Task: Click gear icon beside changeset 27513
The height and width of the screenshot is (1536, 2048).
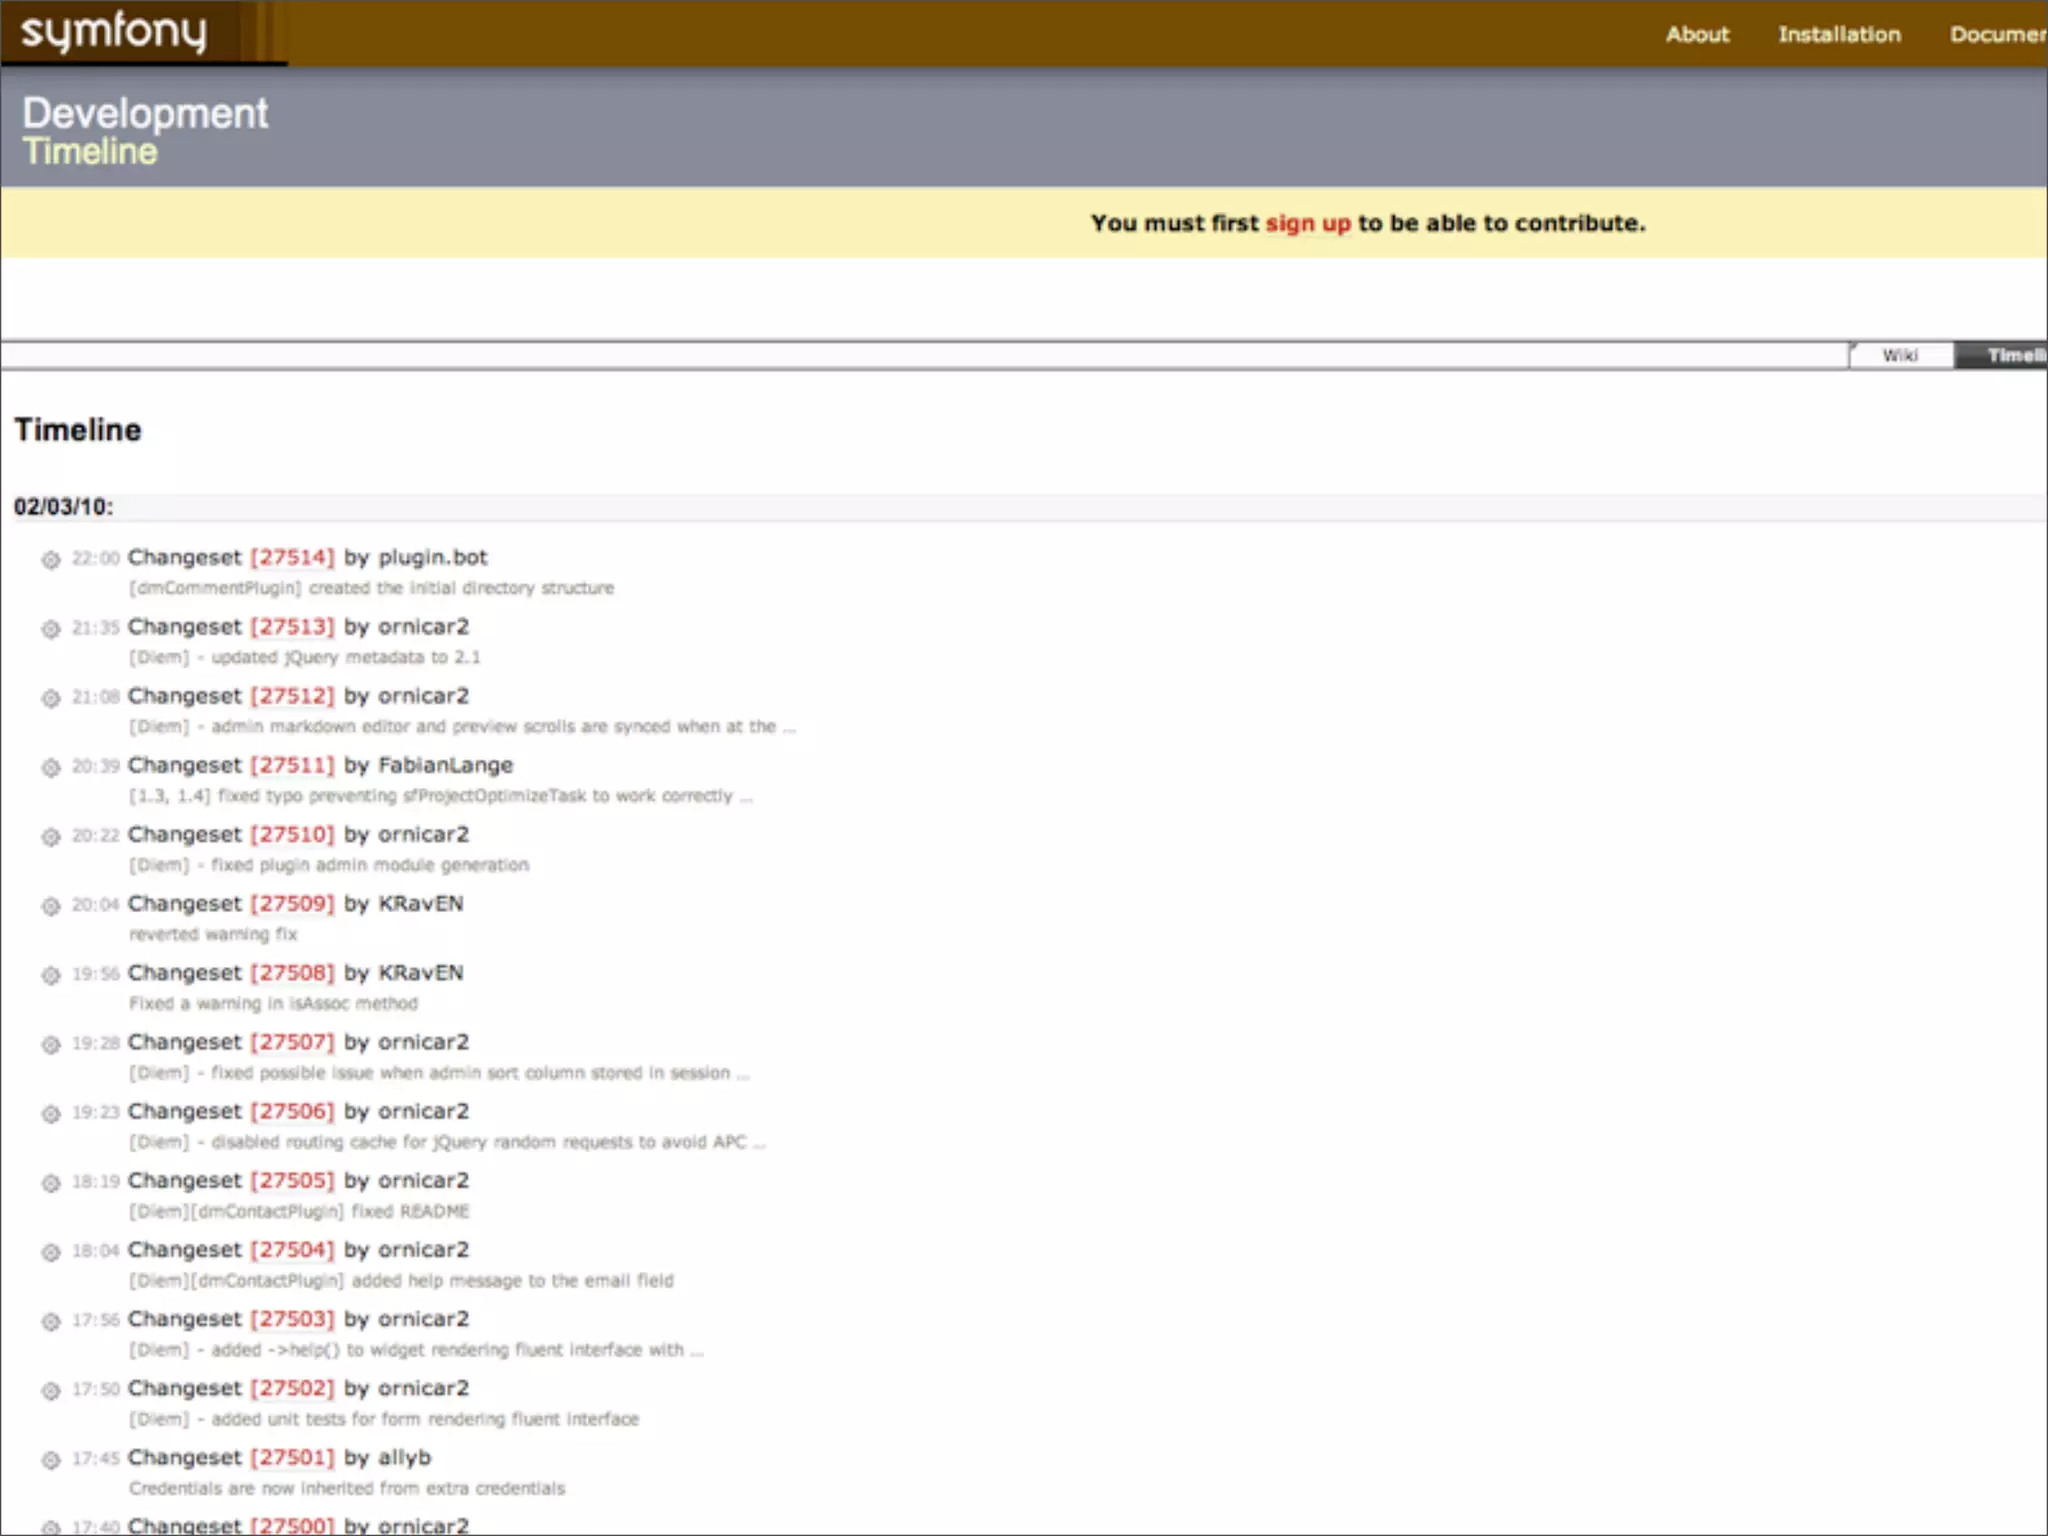Action: pyautogui.click(x=50, y=628)
